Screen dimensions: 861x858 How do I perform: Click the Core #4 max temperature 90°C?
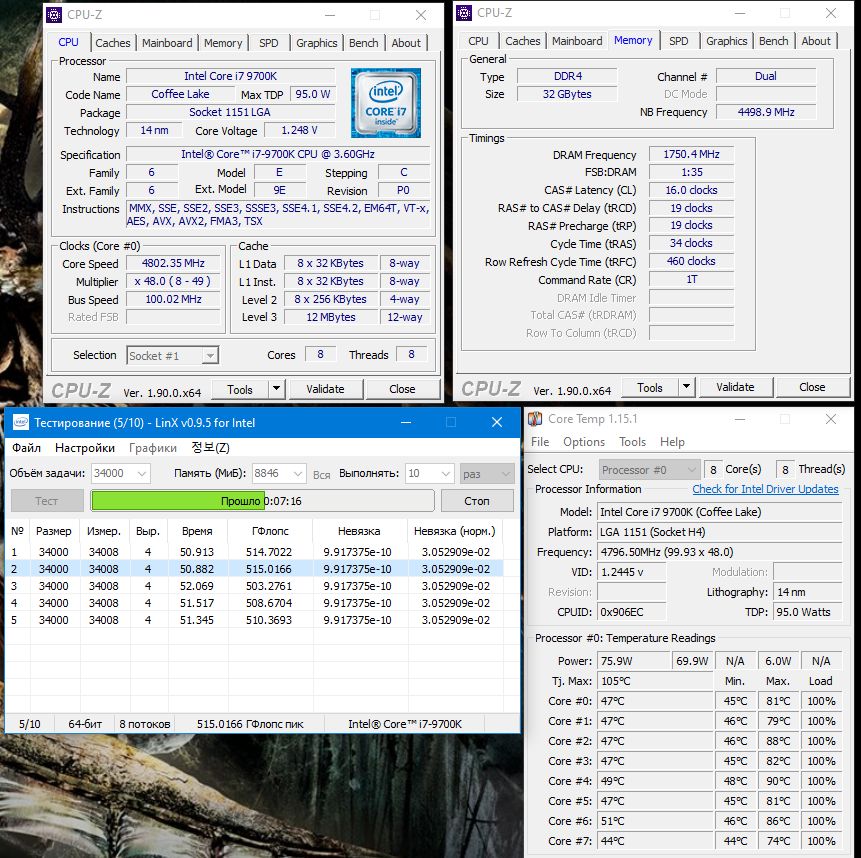coord(778,781)
